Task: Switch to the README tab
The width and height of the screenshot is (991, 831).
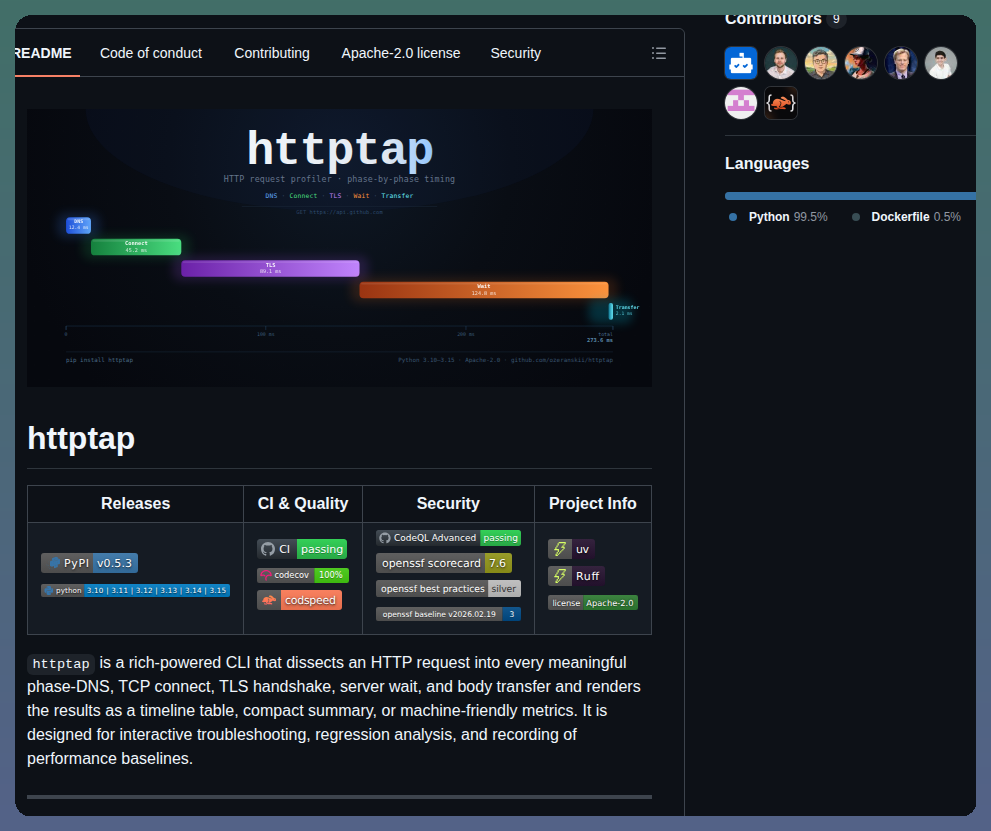Action: (x=42, y=53)
